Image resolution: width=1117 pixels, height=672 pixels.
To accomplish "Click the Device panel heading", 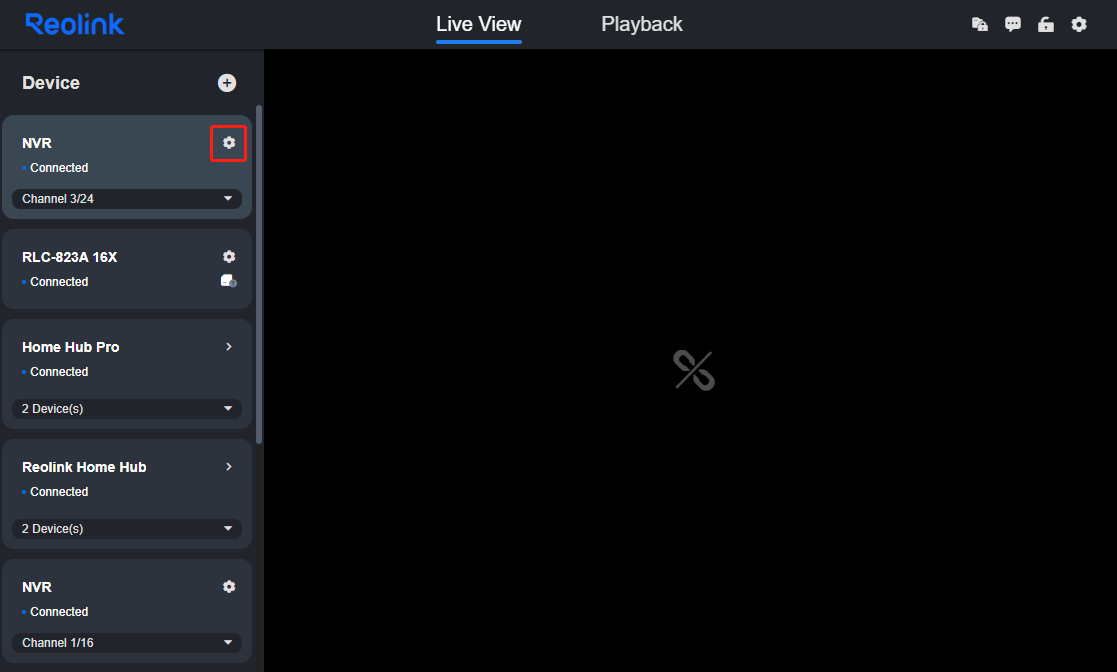I will click(x=51, y=83).
